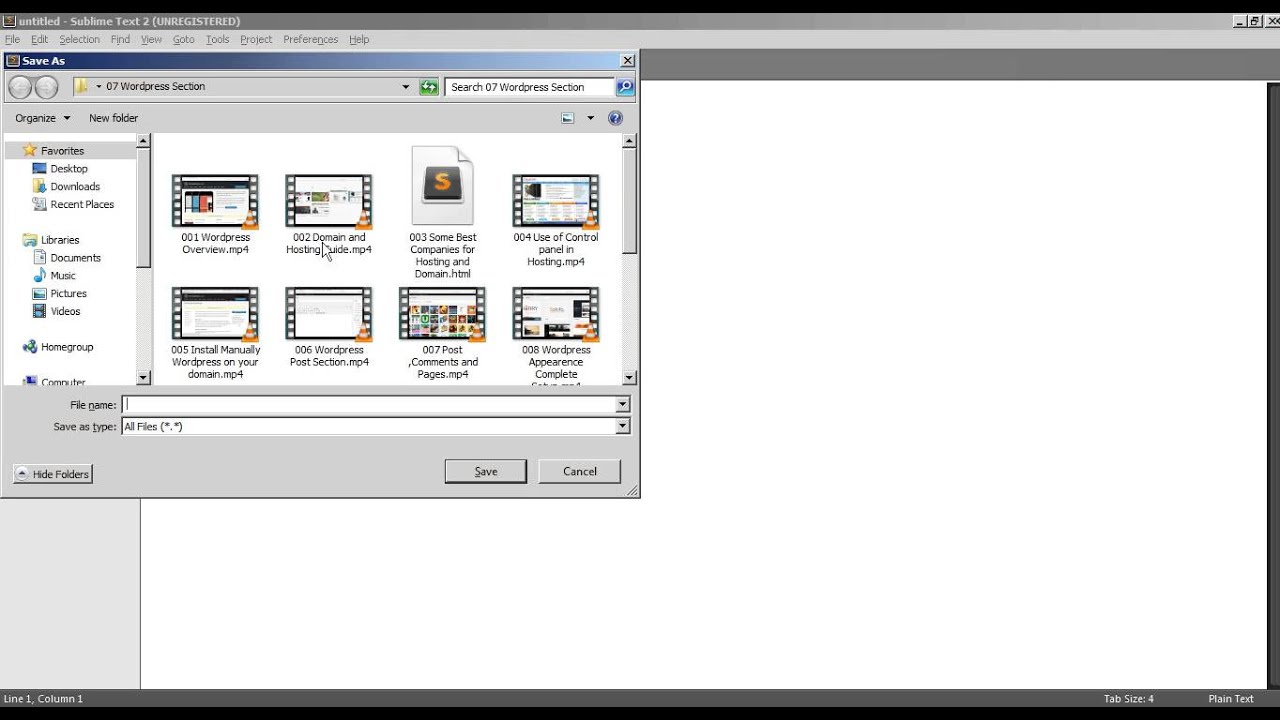Click the file list scrollbar up arrow
Image resolution: width=1280 pixels, height=720 pixels.
click(x=629, y=141)
